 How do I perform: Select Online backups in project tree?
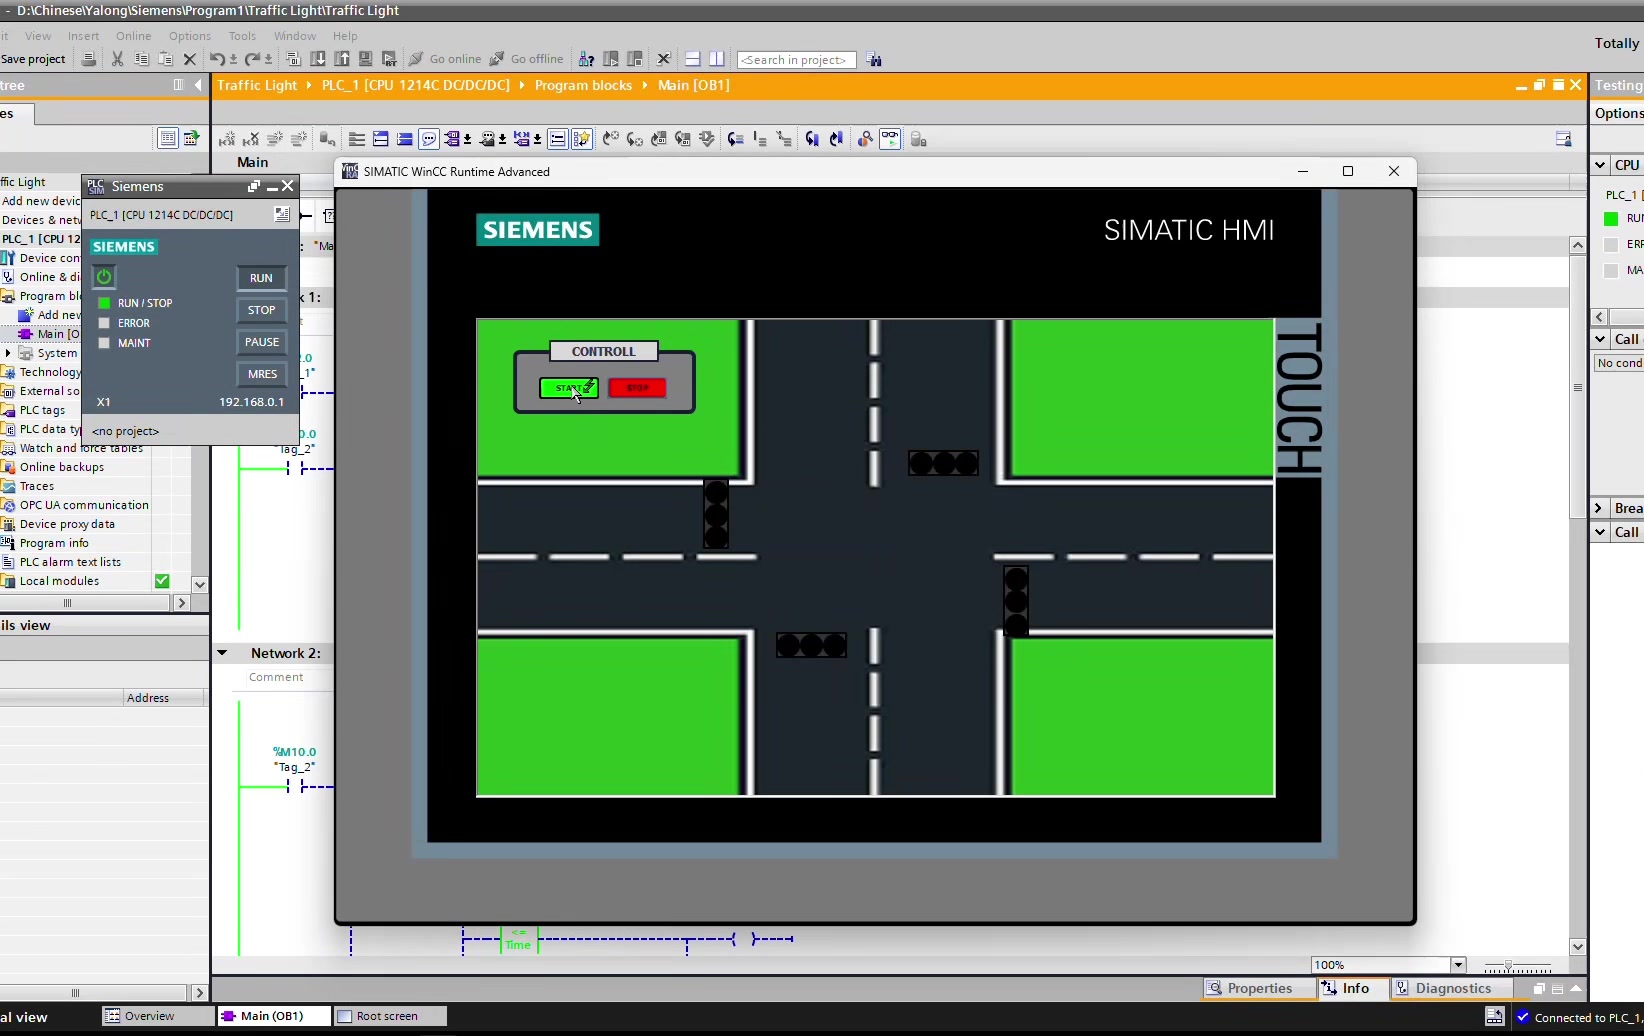(x=62, y=467)
